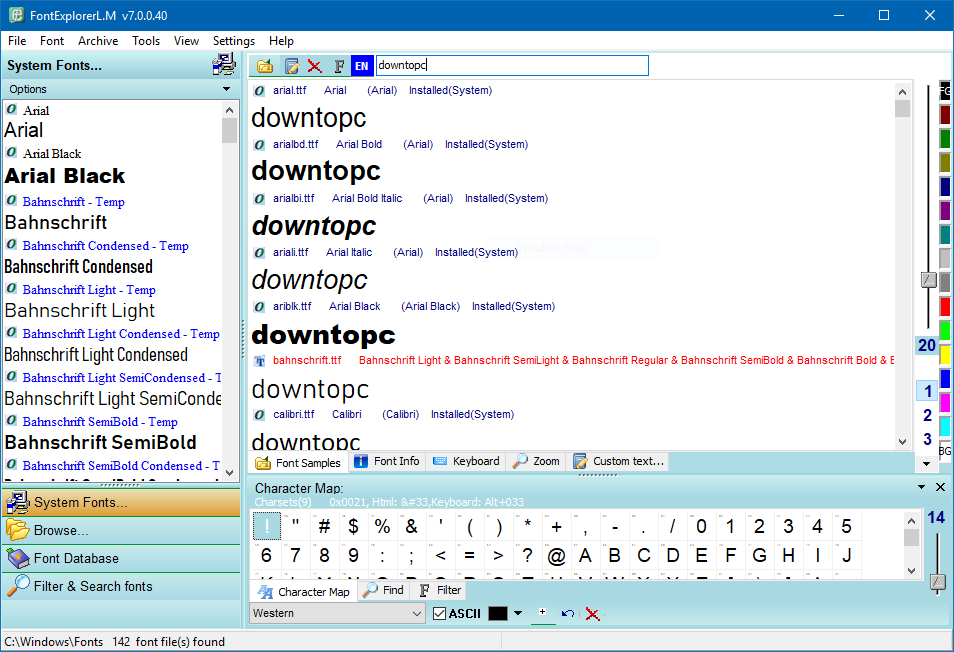
Task: Select Bahnschrift SemiBold - Temp entry
Action: coord(100,421)
